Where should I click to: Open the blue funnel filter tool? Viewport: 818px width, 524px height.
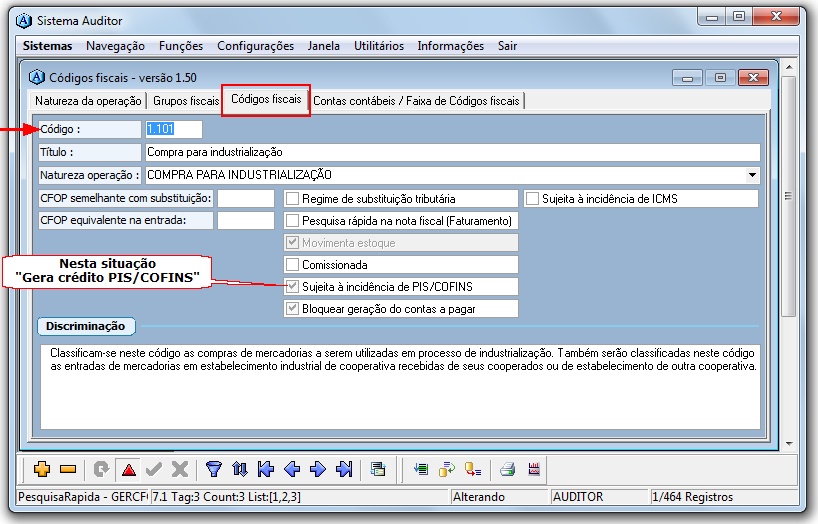click(x=213, y=469)
